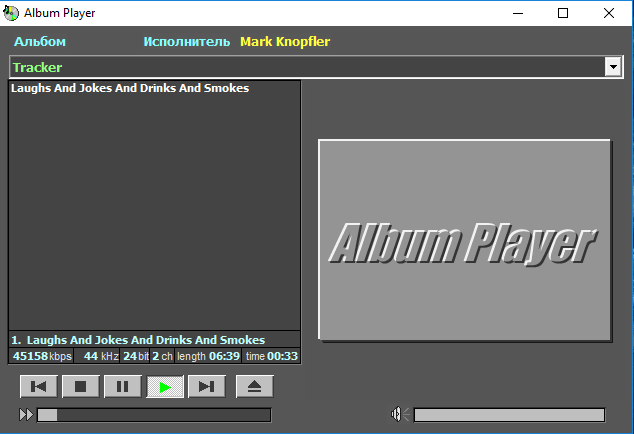Minimize the Album Player window

click(518, 13)
